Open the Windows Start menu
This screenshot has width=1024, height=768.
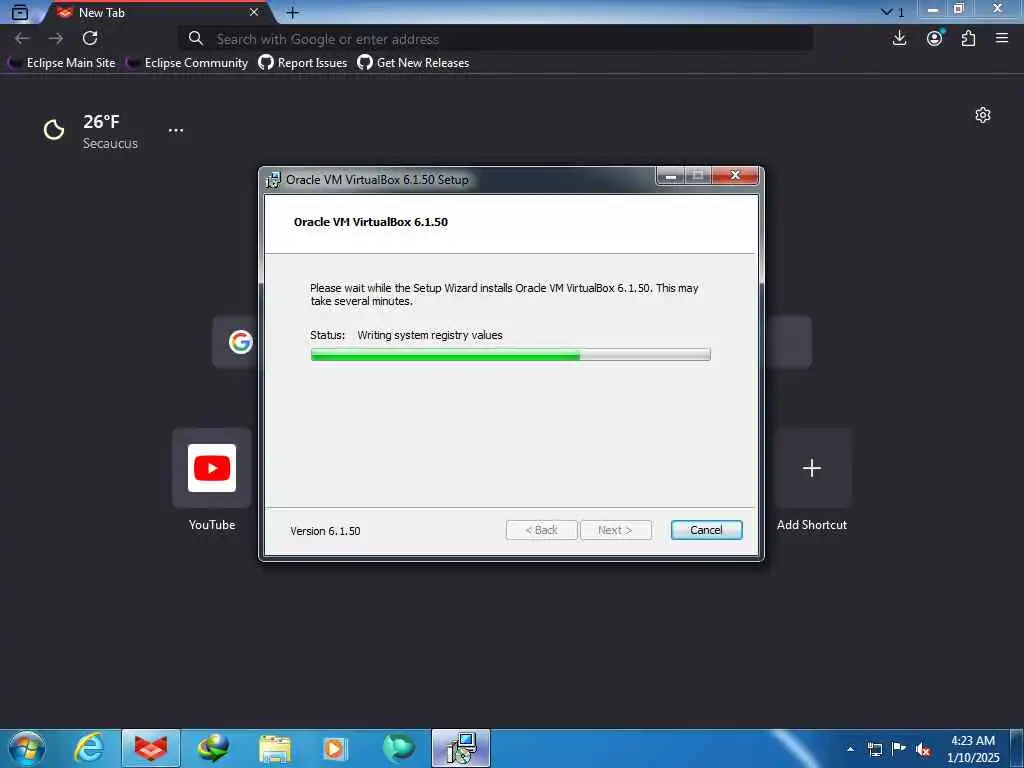coord(27,748)
